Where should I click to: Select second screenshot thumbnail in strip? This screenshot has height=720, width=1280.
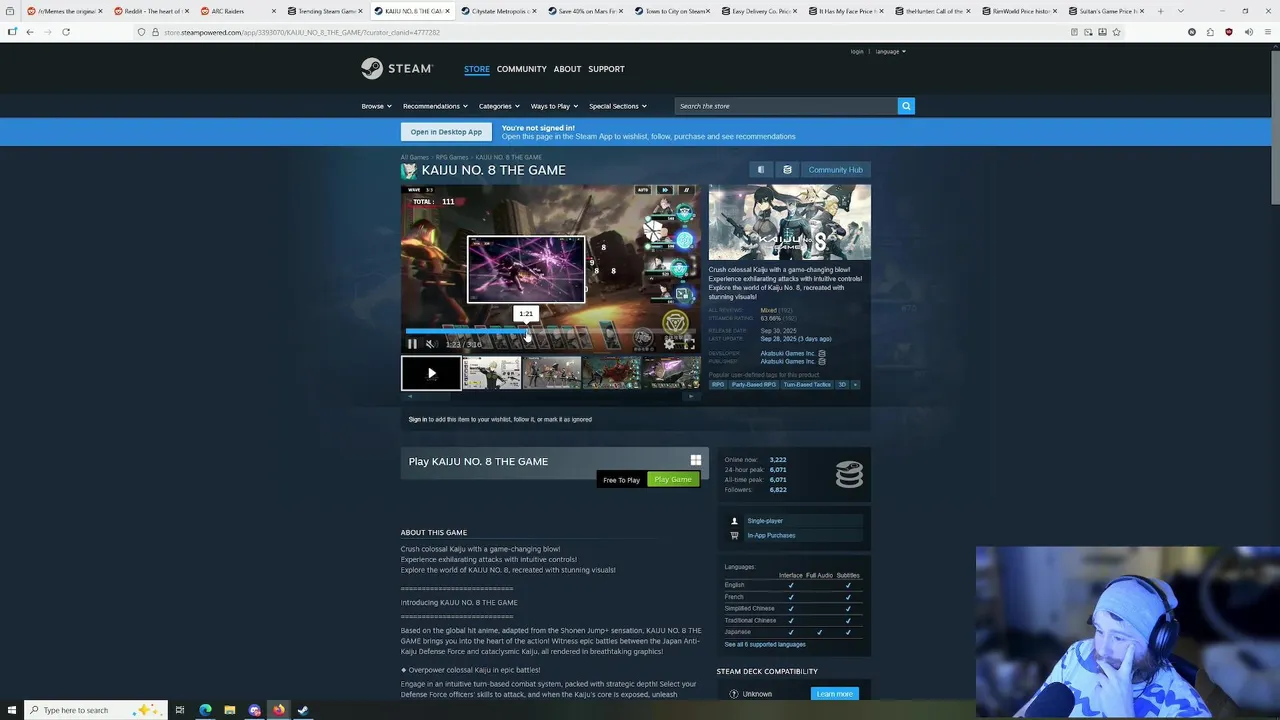point(552,373)
